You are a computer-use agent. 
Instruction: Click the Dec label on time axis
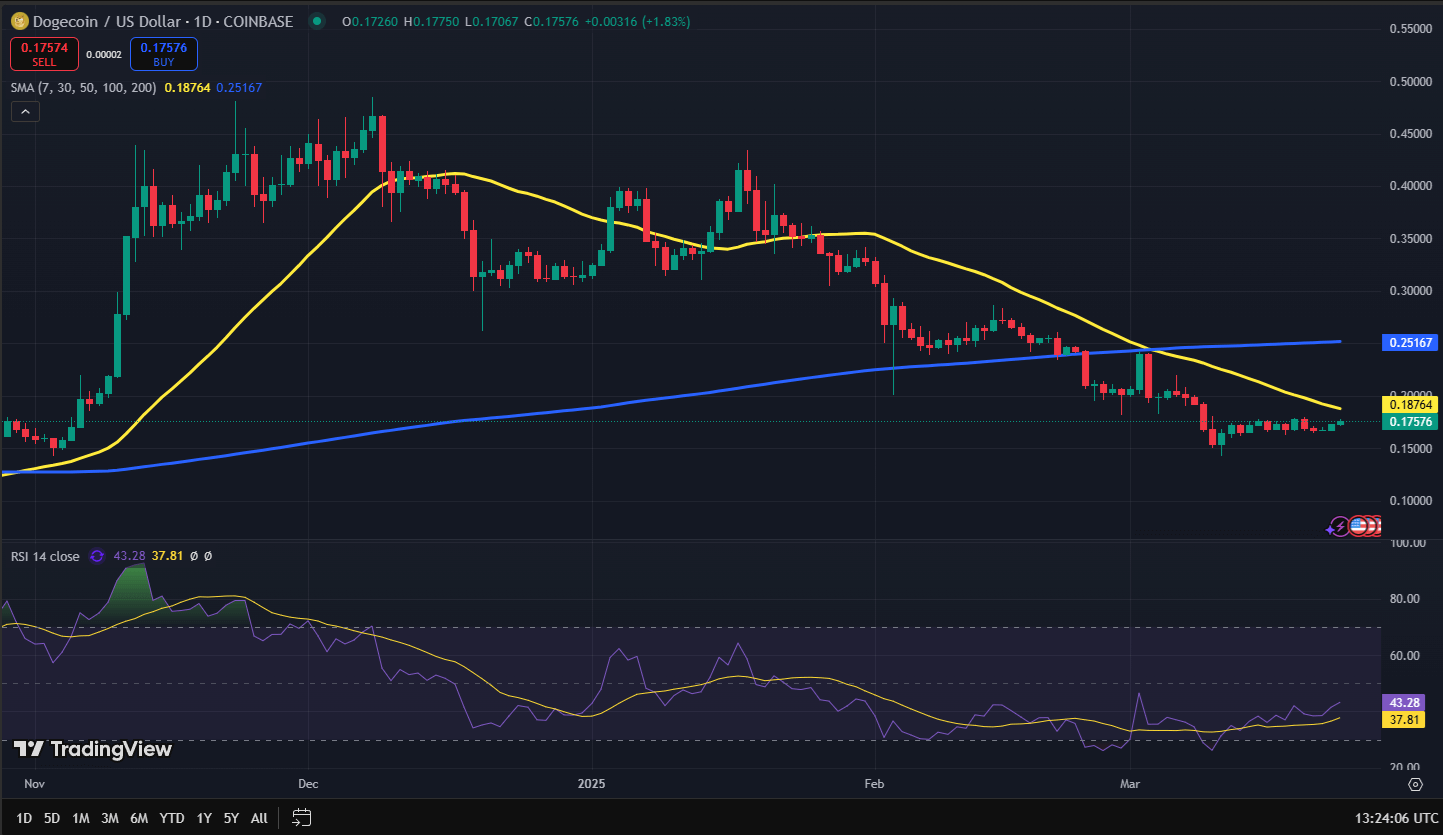coord(307,784)
